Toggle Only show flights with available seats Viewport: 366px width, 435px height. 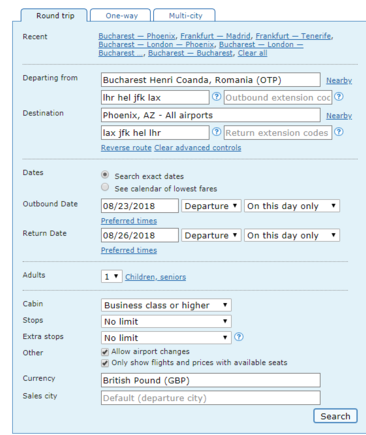click(x=105, y=363)
